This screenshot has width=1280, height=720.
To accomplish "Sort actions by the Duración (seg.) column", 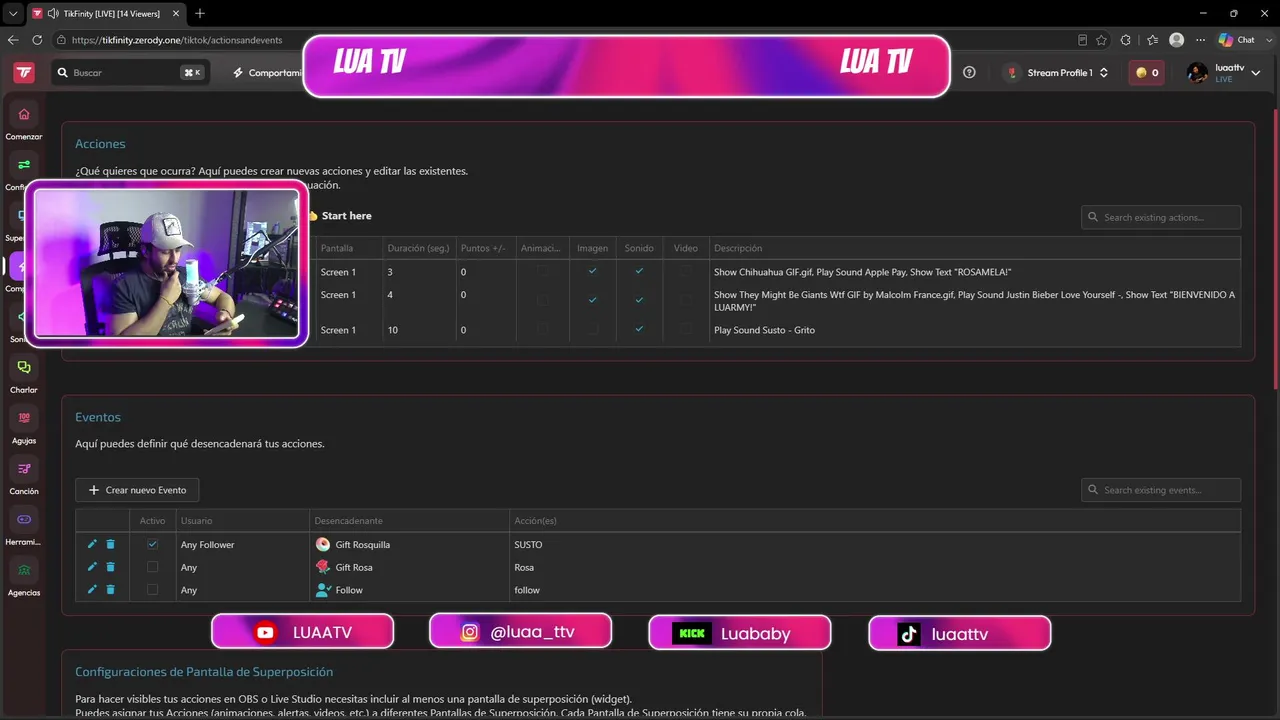I will pos(419,248).
